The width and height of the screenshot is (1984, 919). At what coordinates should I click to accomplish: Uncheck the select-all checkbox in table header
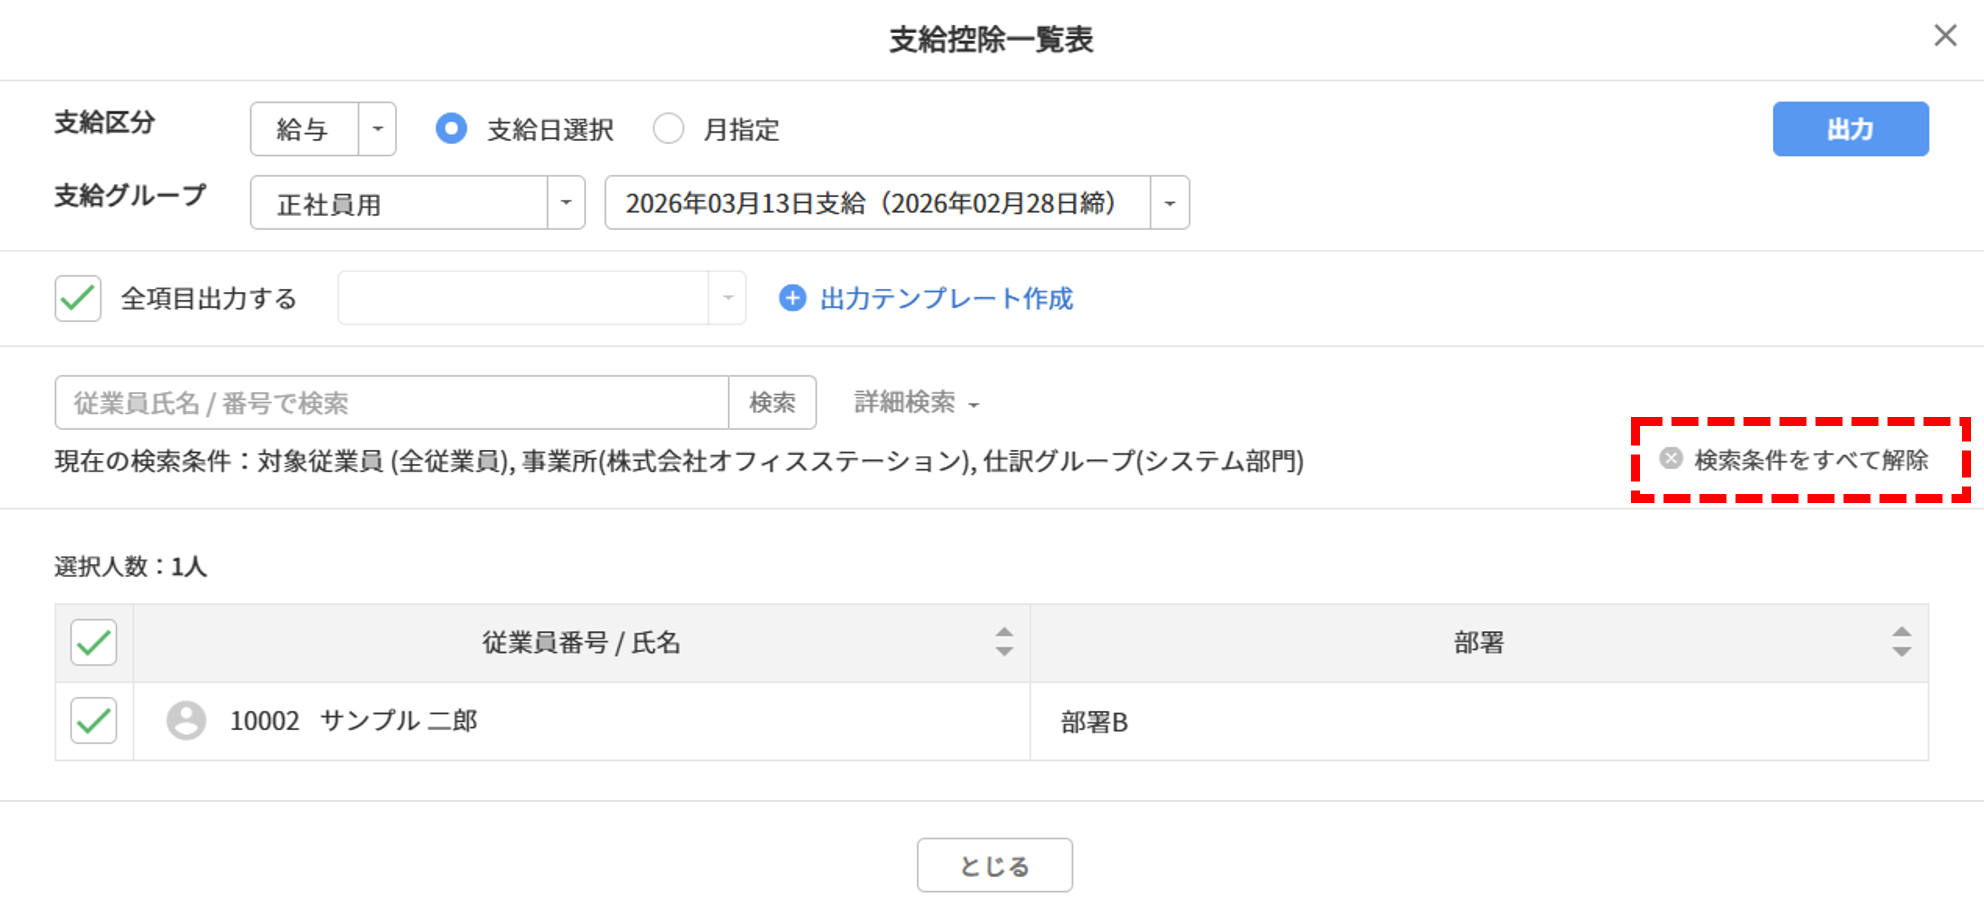point(94,643)
